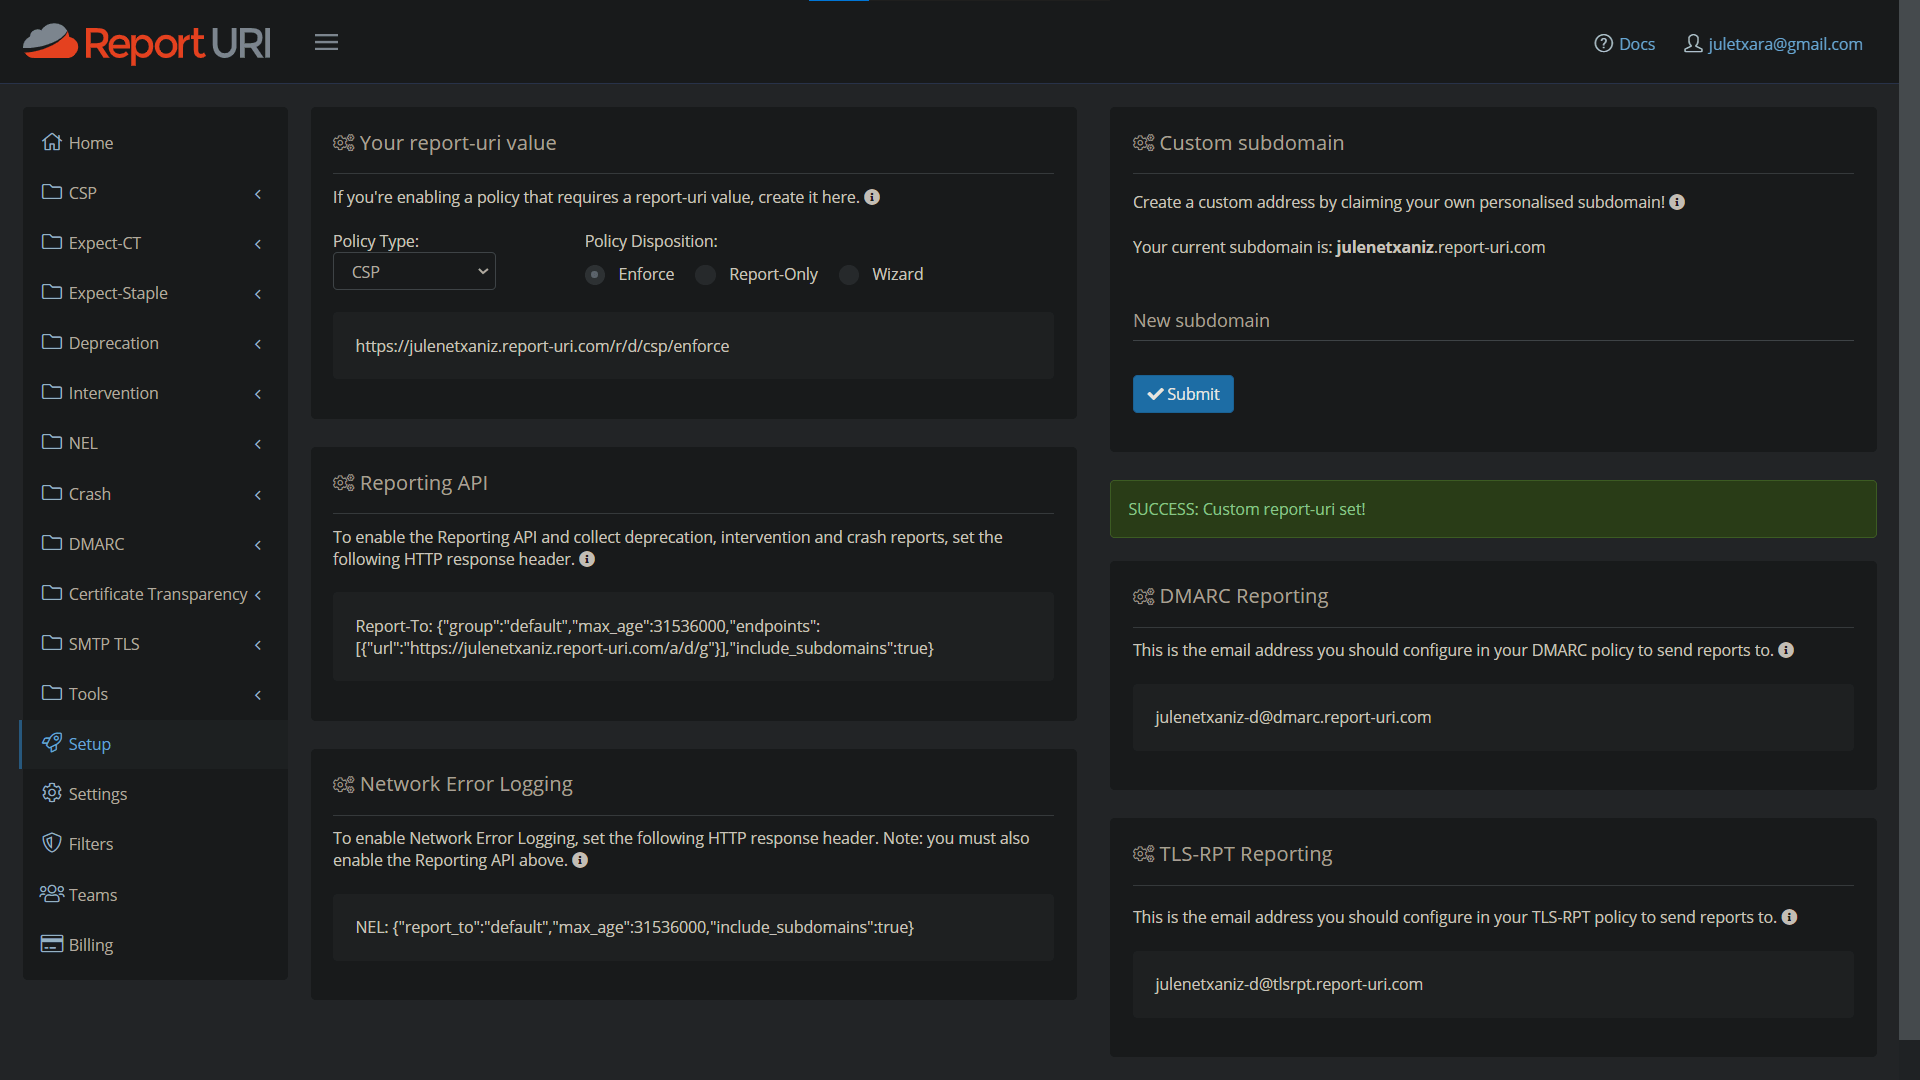Click the info icon beside DMARC Reporting email
The width and height of the screenshot is (1920, 1080).
pyautogui.click(x=1787, y=650)
